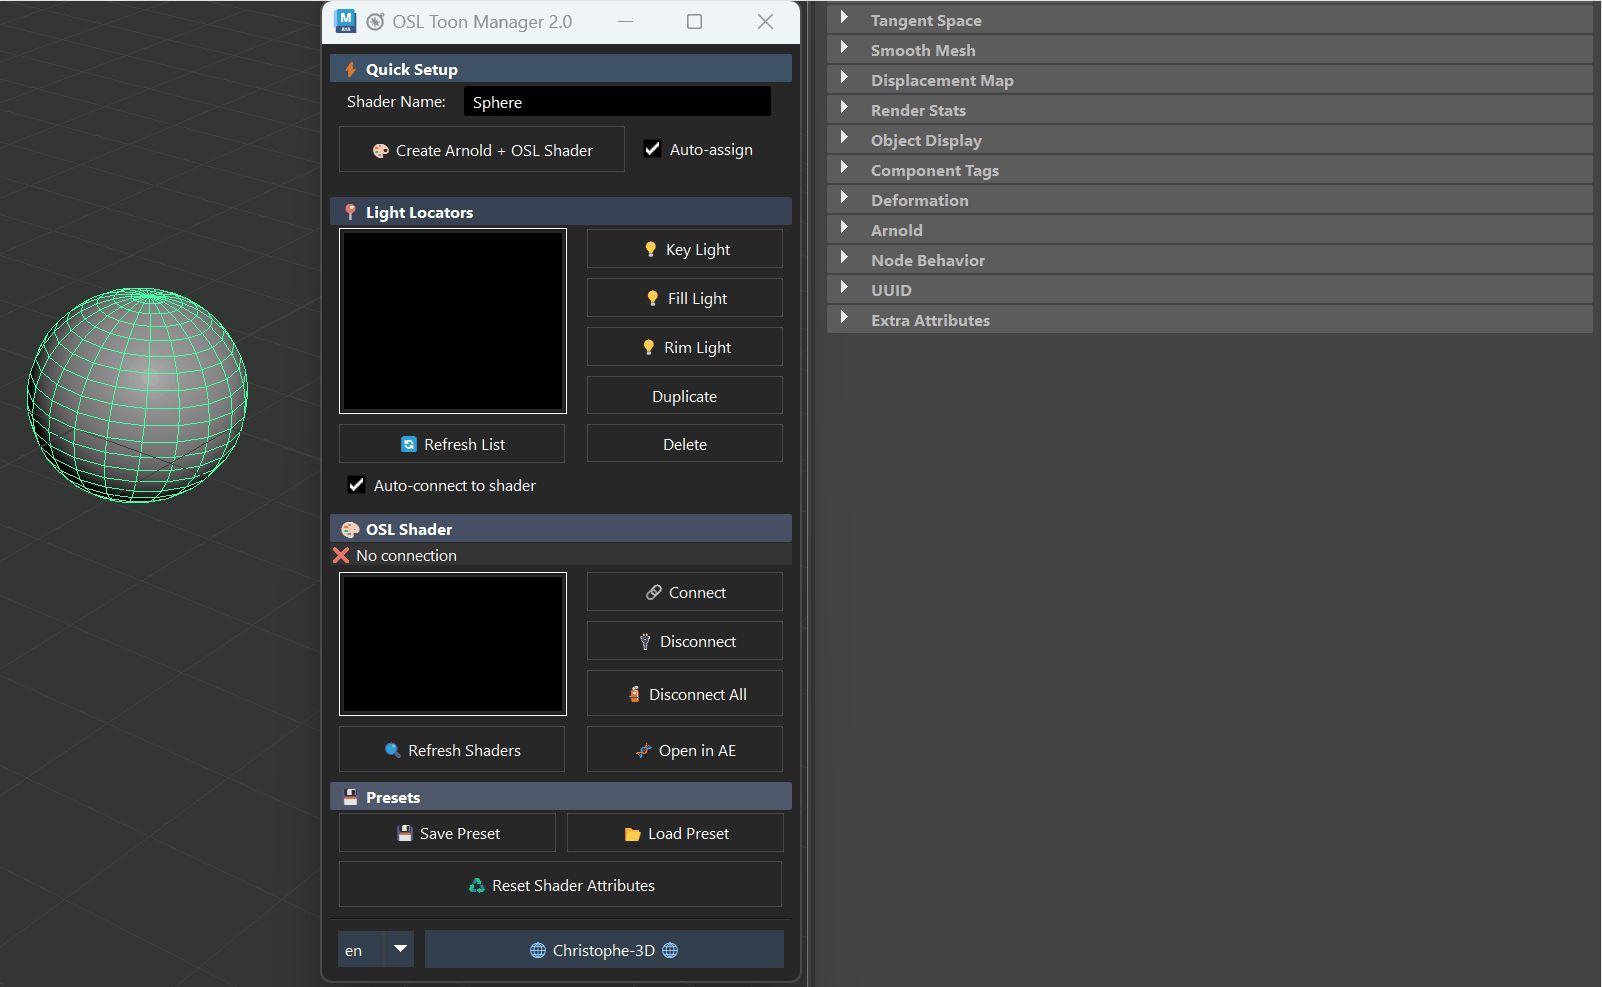Screen dimensions: 1602x987
Task: Maximize the OSL Toon Manager window
Action: [694, 21]
